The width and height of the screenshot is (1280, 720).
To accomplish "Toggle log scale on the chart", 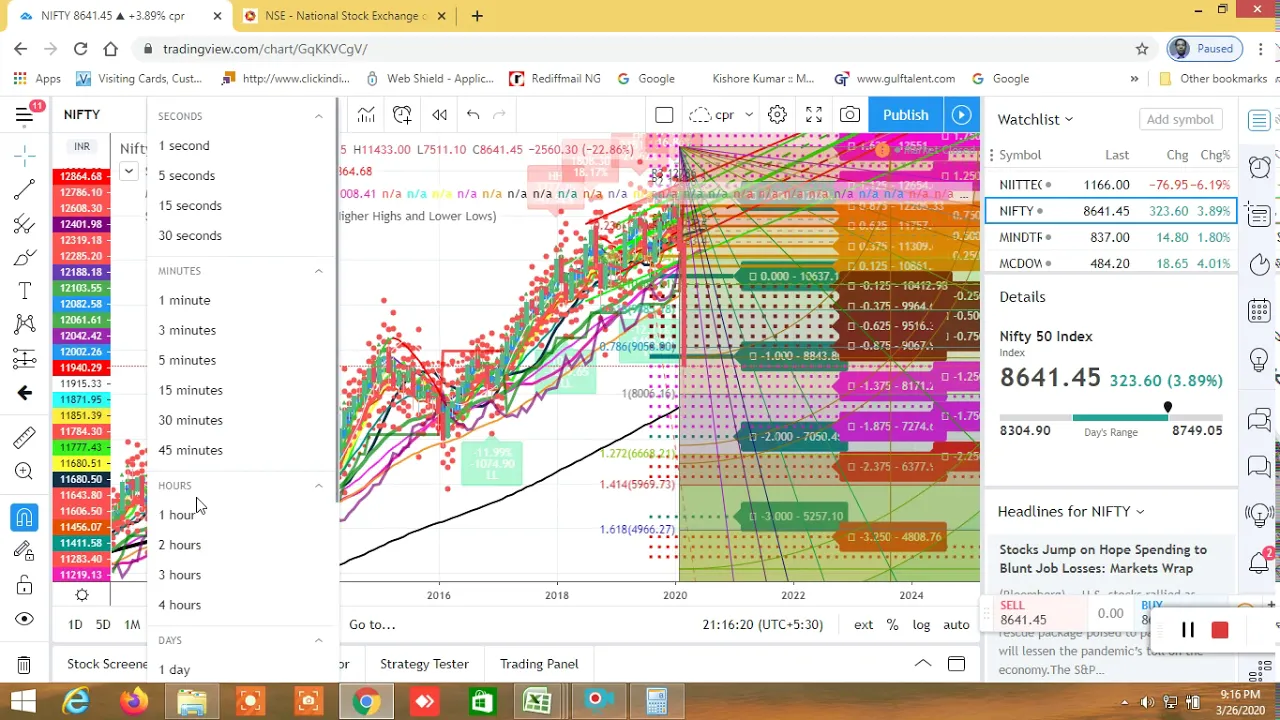I will click(921, 625).
